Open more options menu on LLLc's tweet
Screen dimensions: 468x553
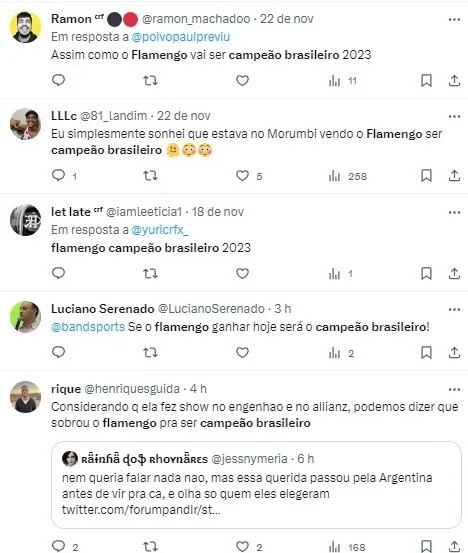454,116
